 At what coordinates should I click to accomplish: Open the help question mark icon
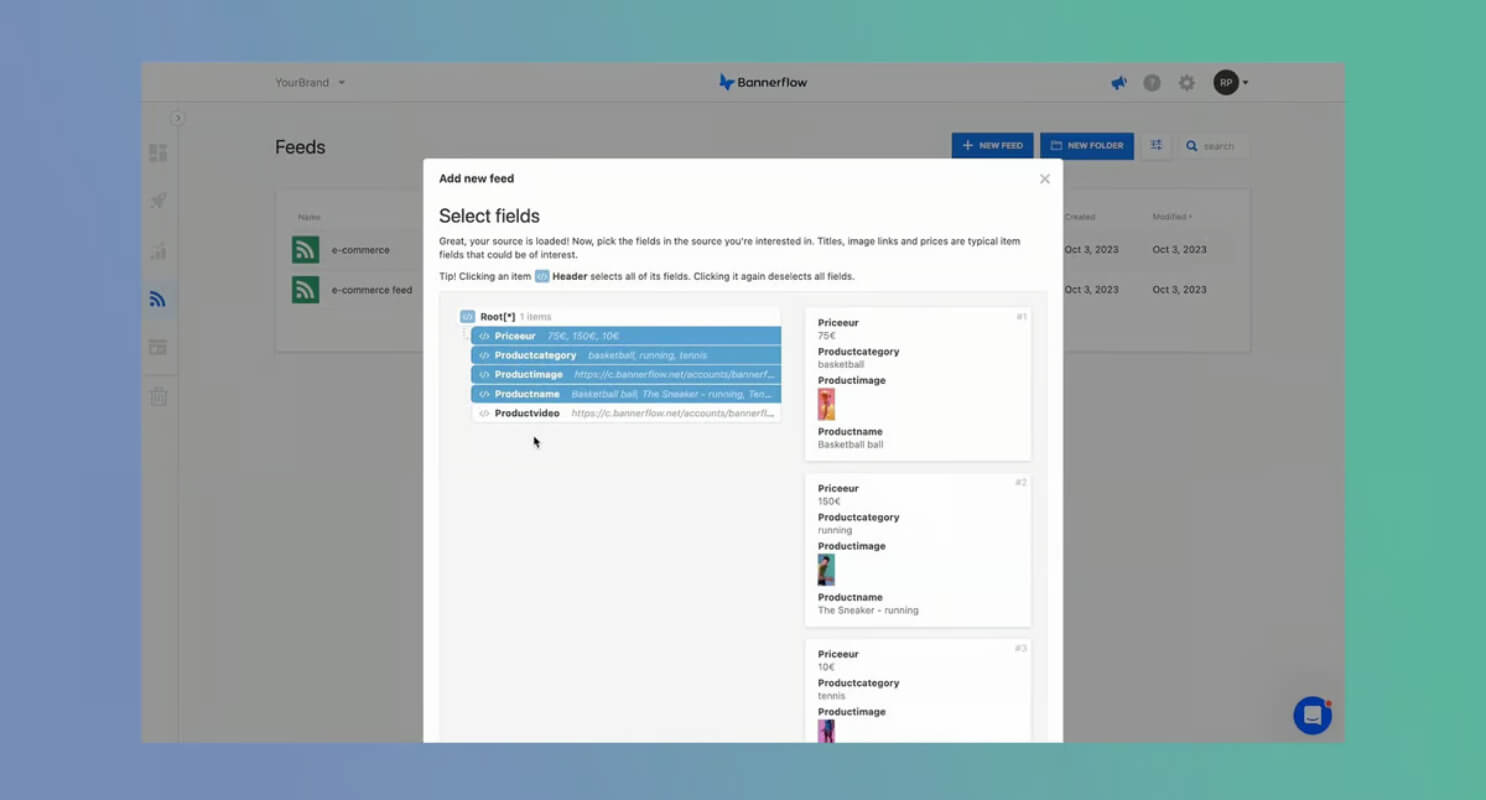click(x=1152, y=83)
